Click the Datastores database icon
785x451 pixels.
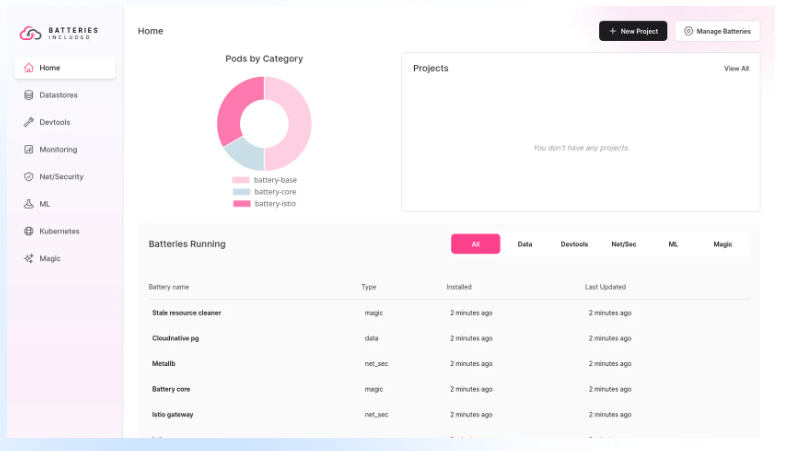(x=29, y=95)
